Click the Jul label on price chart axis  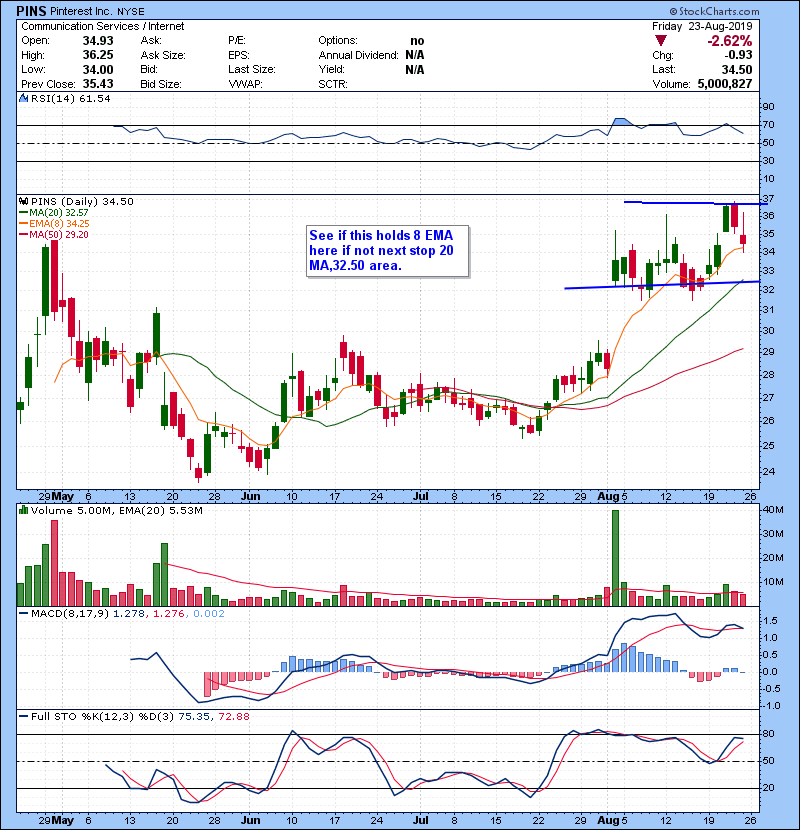420,497
